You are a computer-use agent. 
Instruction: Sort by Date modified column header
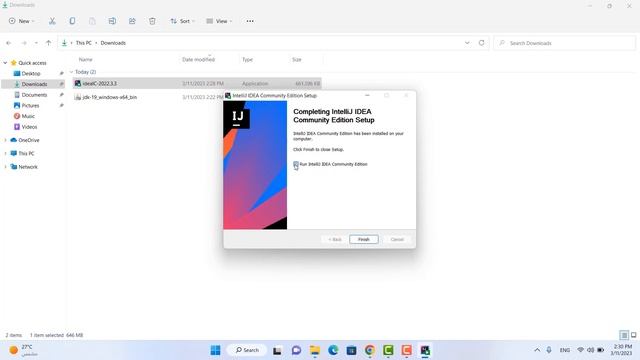(198, 60)
